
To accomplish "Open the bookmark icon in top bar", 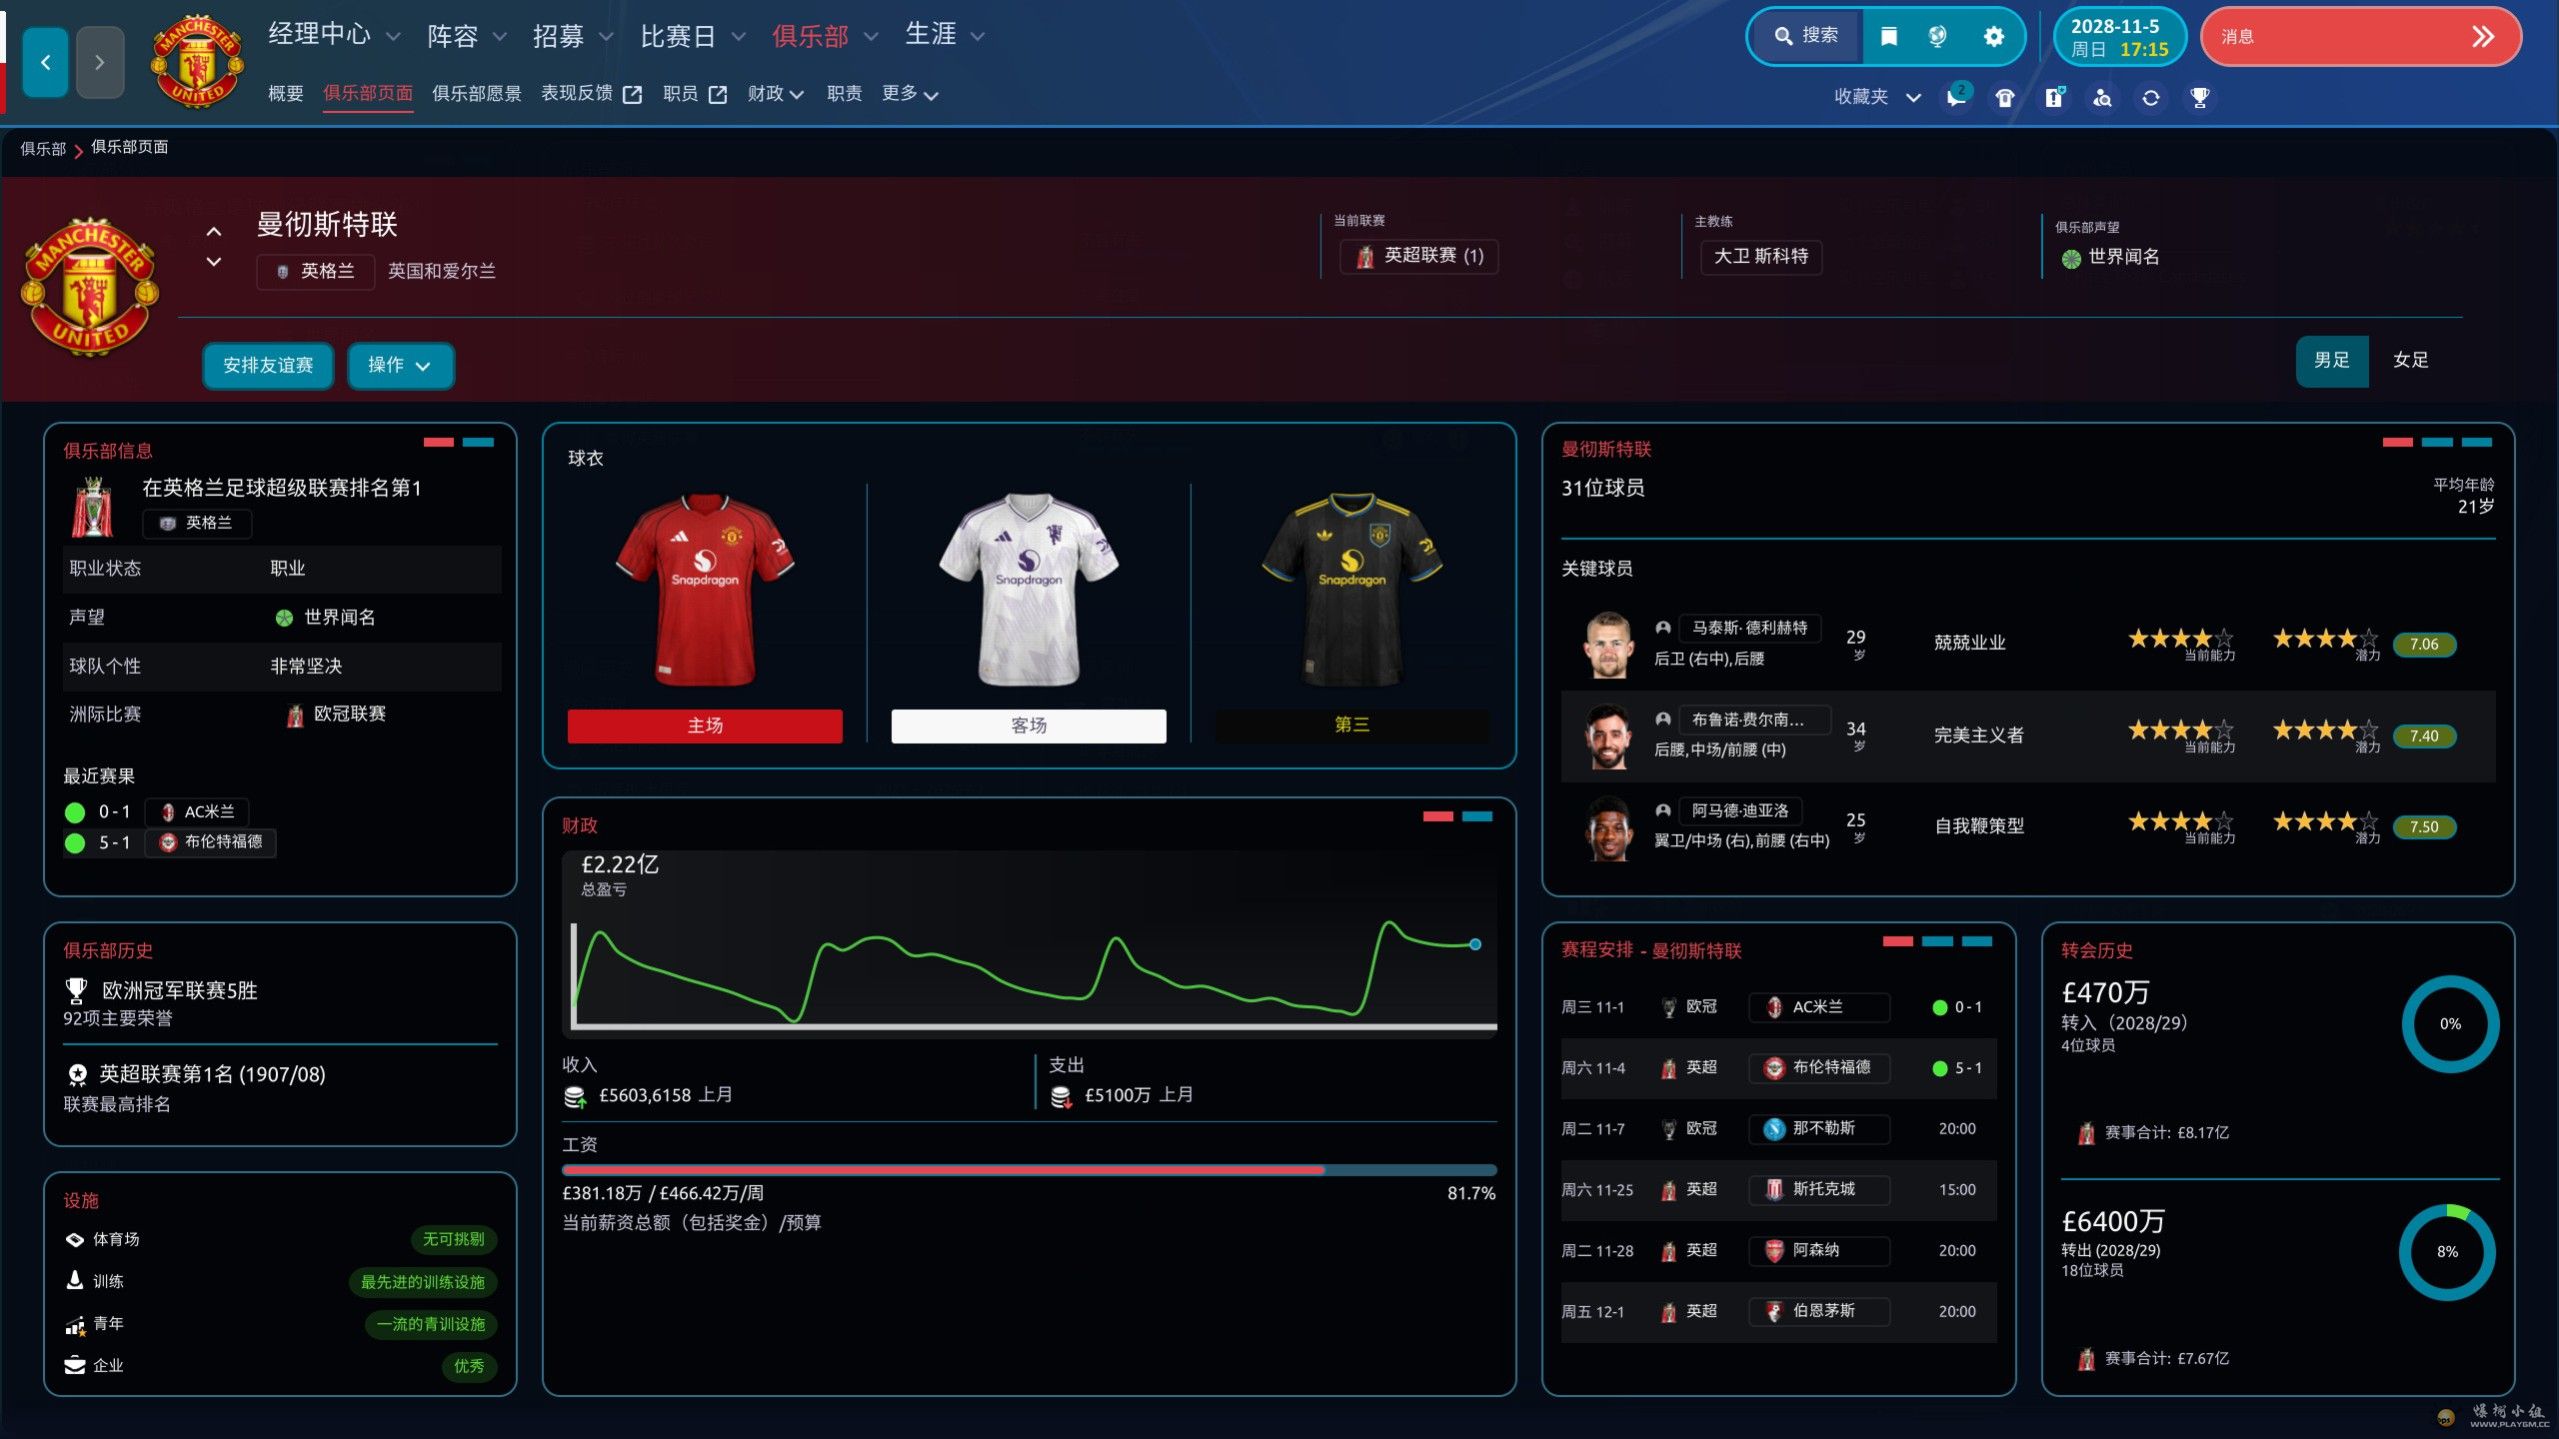I will point(1888,36).
